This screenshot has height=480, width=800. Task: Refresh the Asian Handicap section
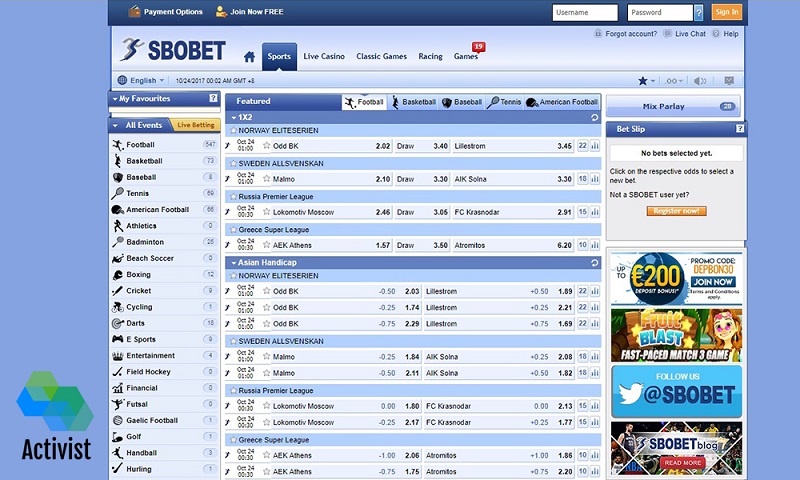594,263
